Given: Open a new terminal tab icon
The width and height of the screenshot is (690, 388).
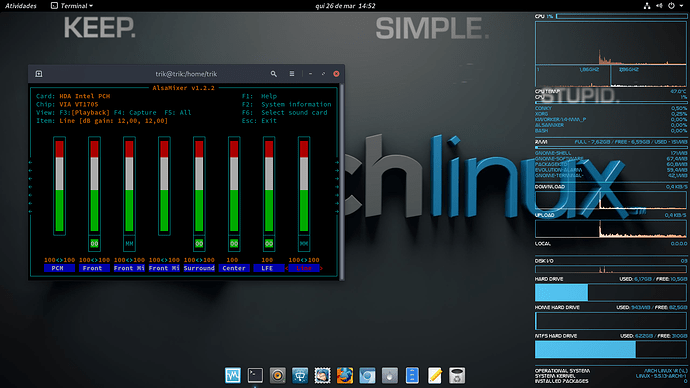Looking at the screenshot, I should pos(39,74).
